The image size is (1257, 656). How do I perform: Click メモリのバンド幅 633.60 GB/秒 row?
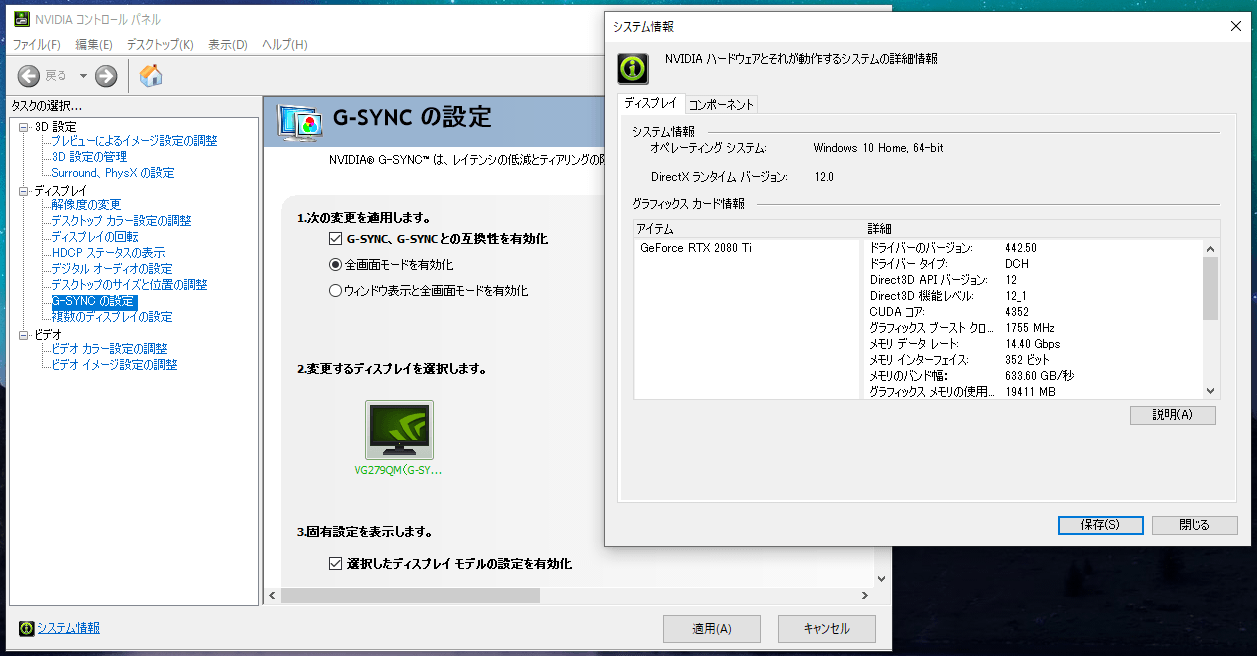point(1033,376)
